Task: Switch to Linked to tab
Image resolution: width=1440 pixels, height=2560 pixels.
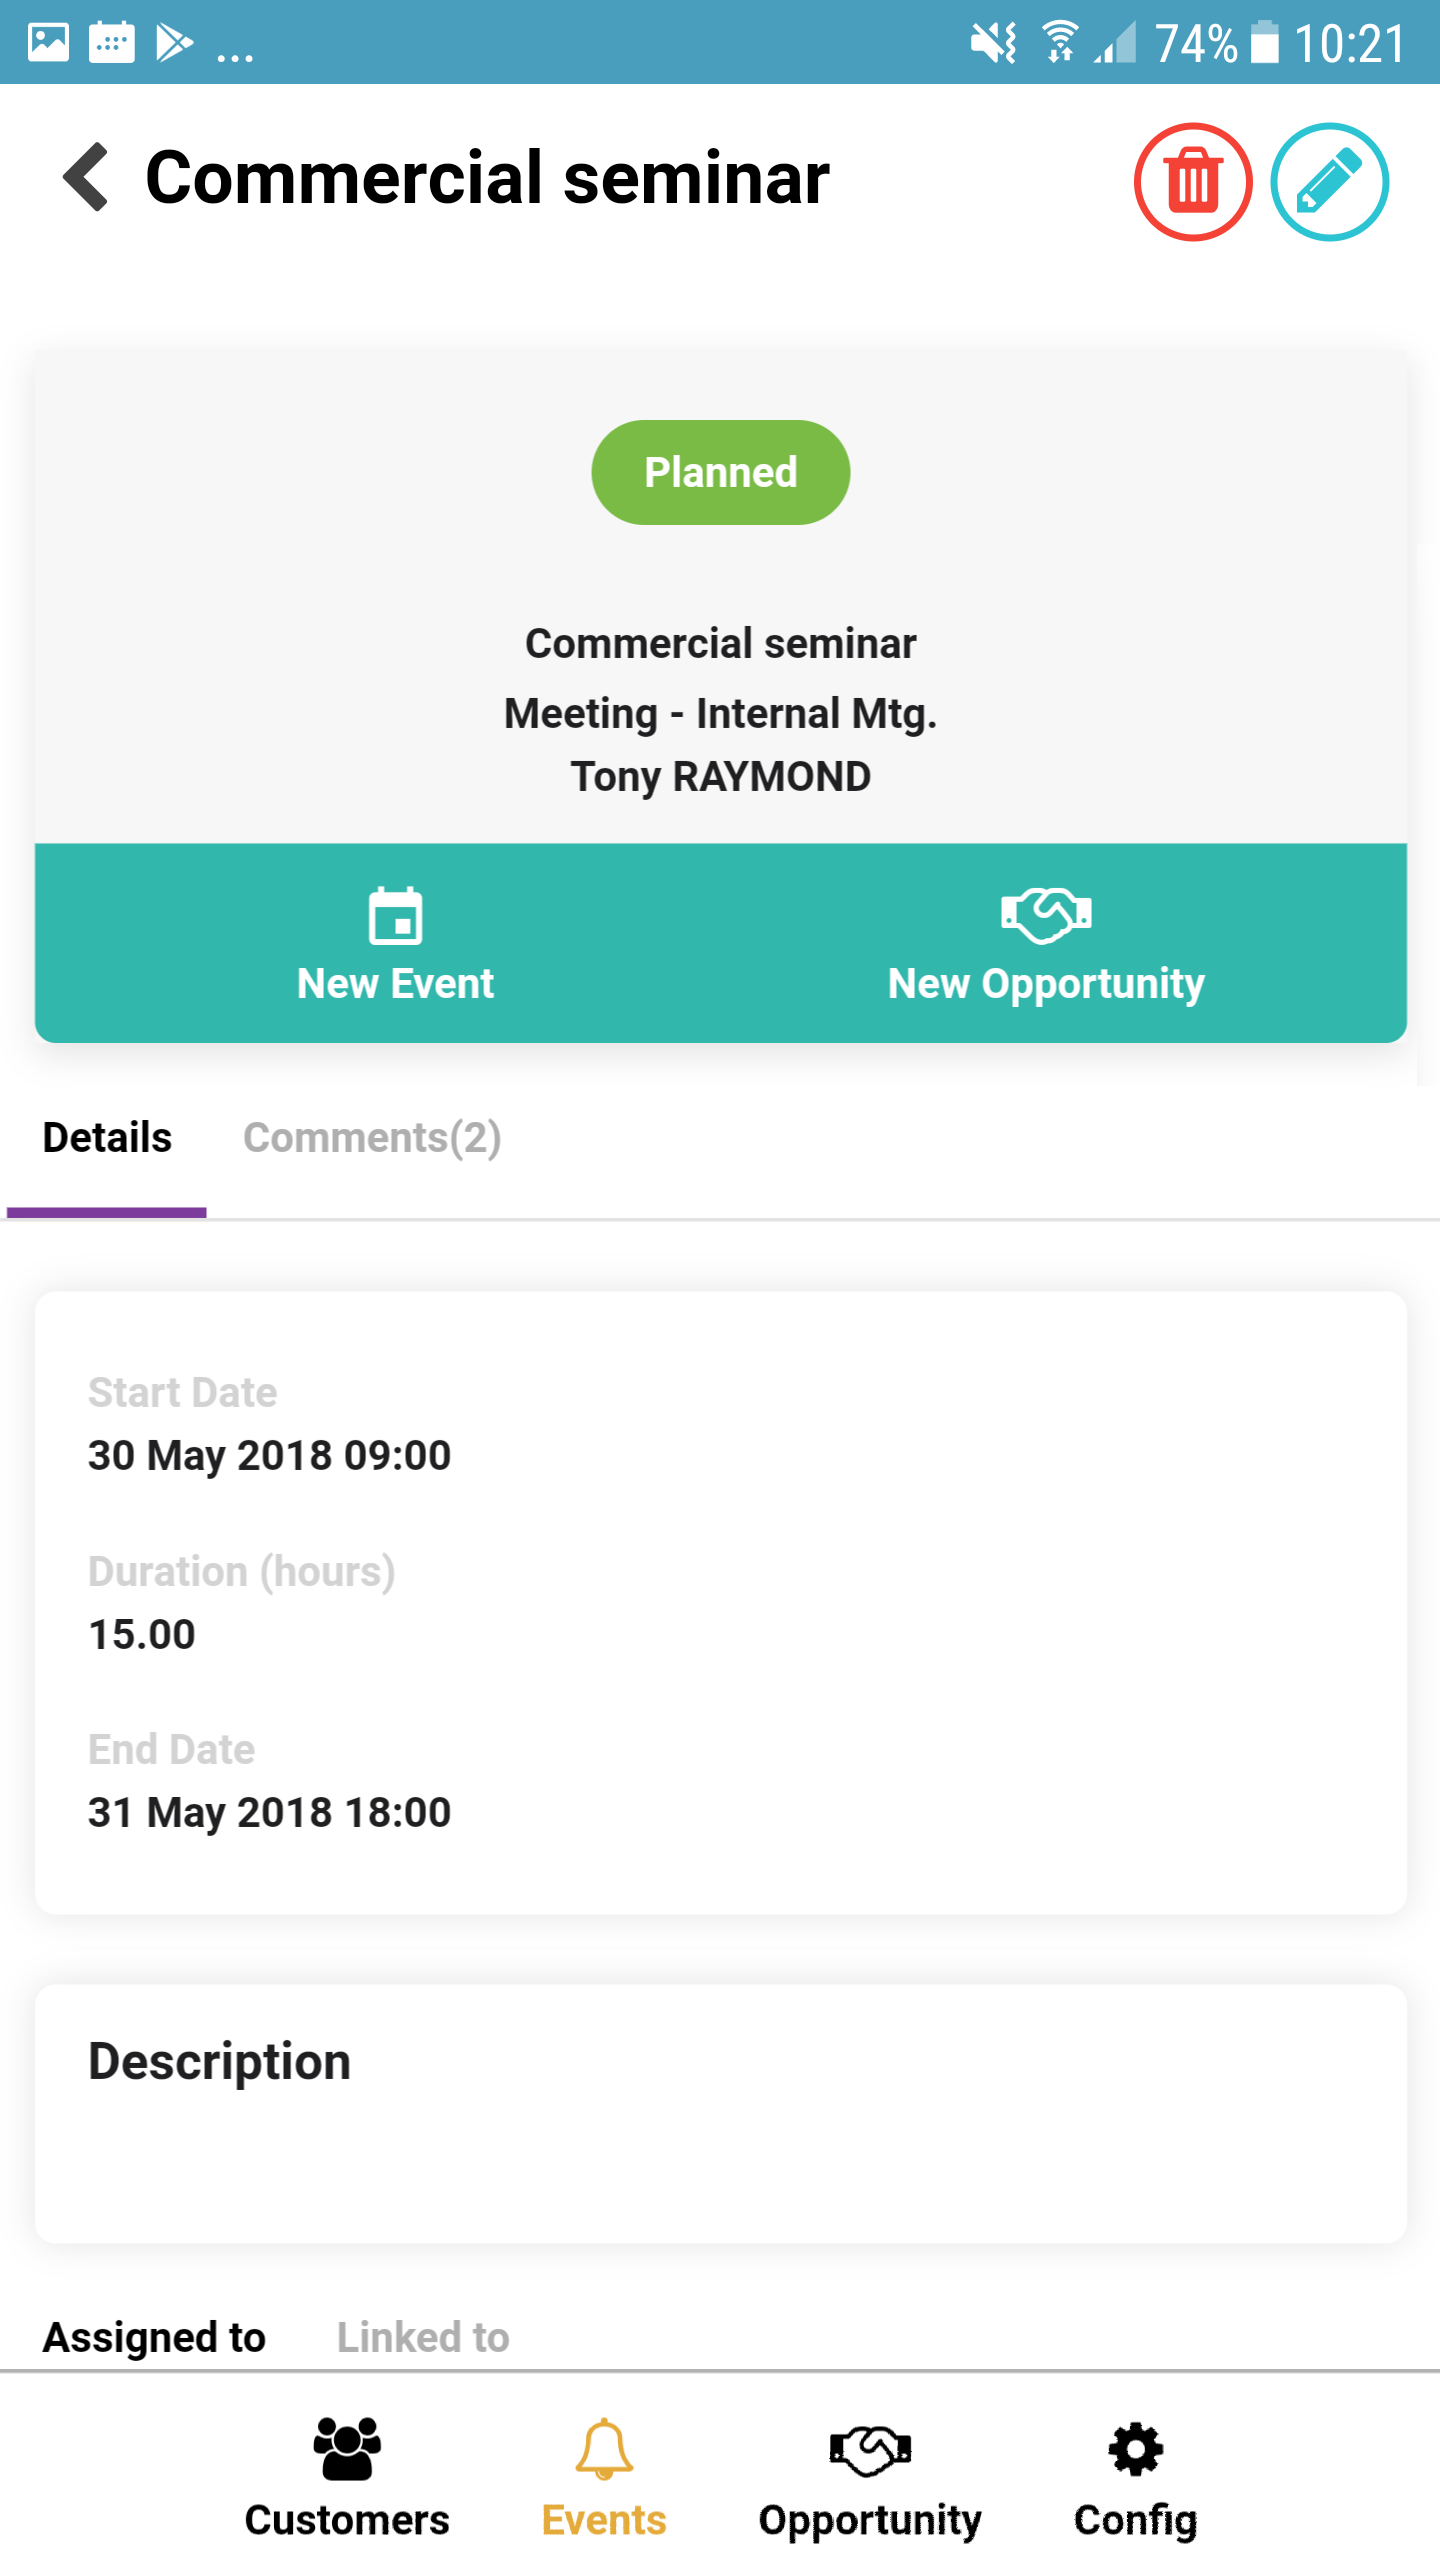Action: (x=423, y=2337)
